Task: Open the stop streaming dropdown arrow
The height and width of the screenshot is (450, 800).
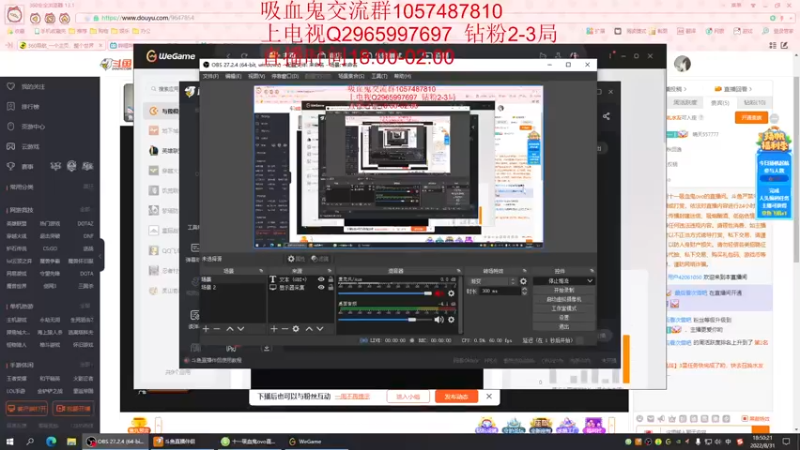Action: 590,281
